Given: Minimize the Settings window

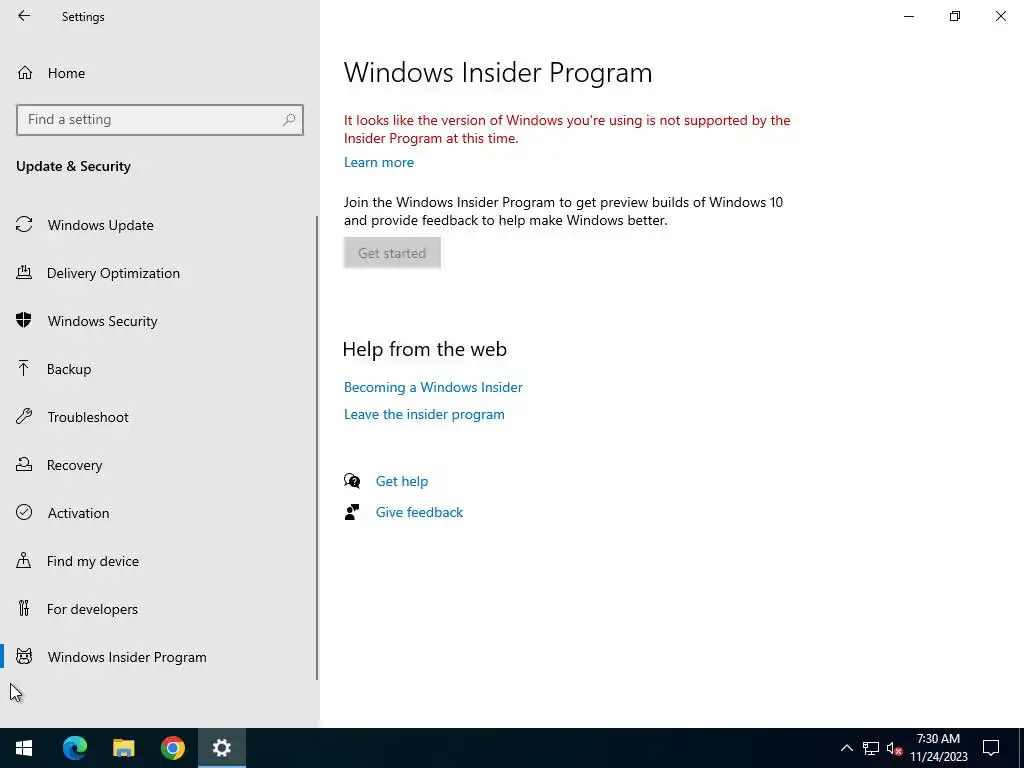Looking at the screenshot, I should point(908,16).
